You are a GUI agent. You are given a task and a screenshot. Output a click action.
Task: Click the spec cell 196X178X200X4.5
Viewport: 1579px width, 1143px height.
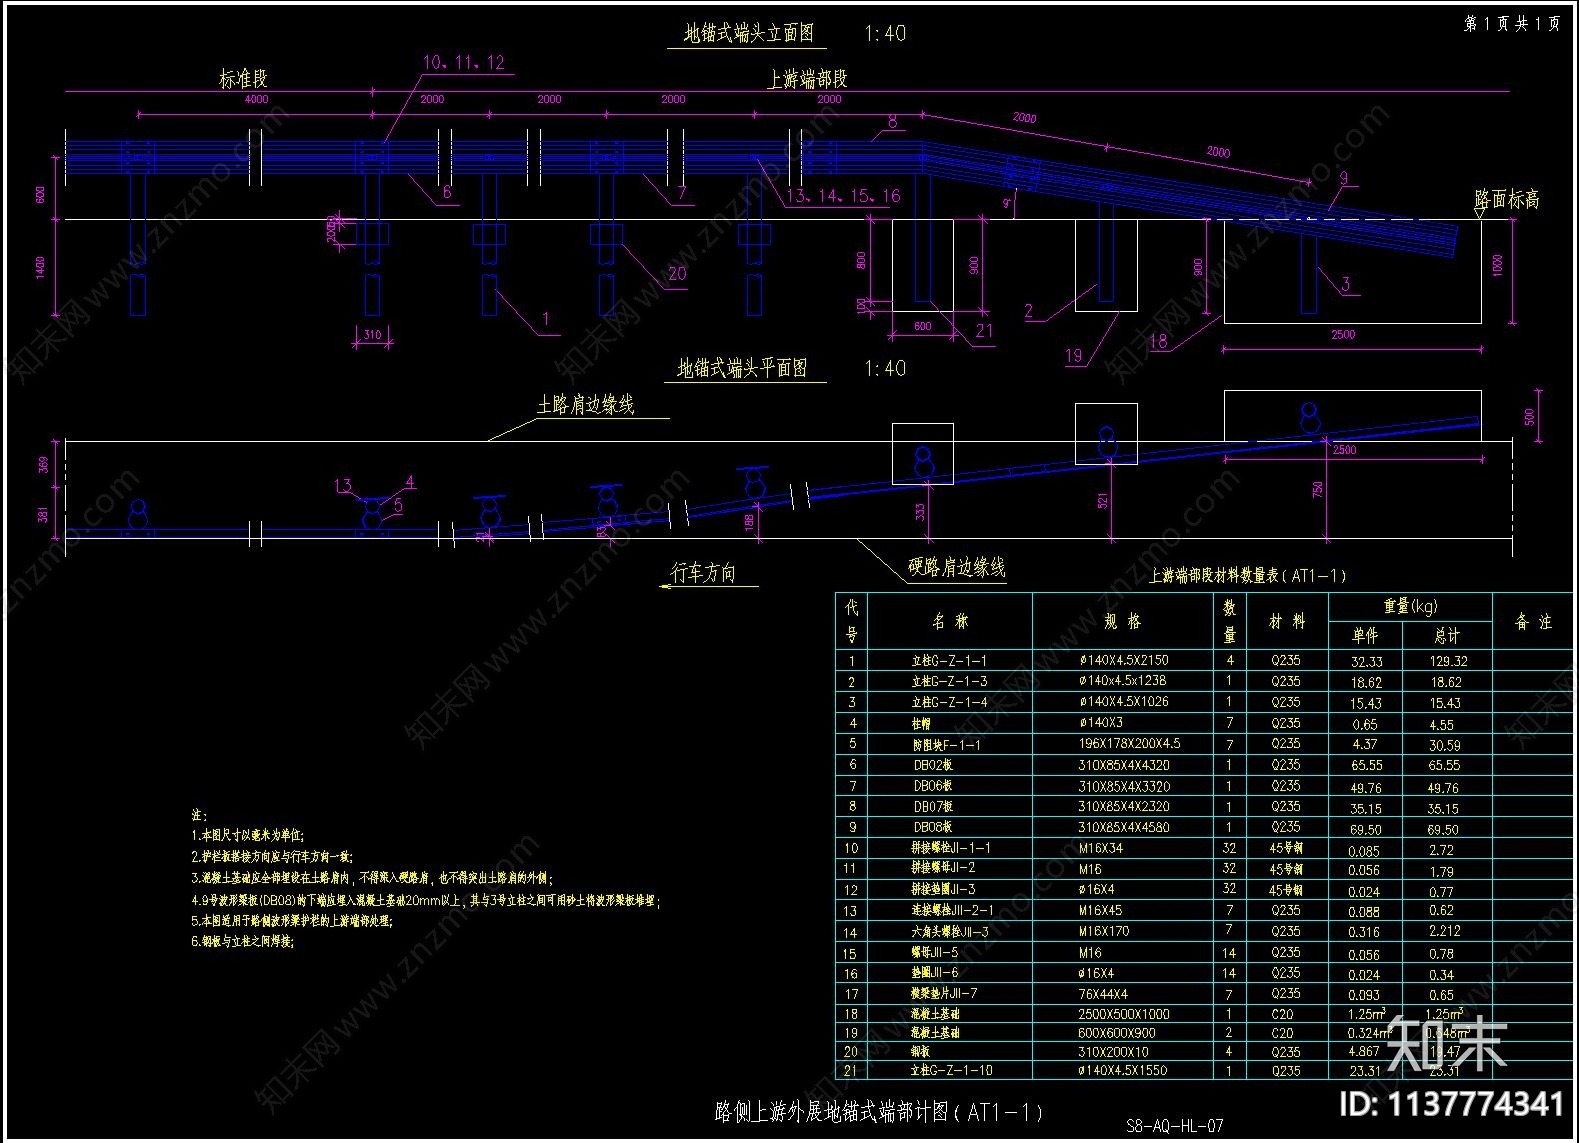coord(1129,744)
